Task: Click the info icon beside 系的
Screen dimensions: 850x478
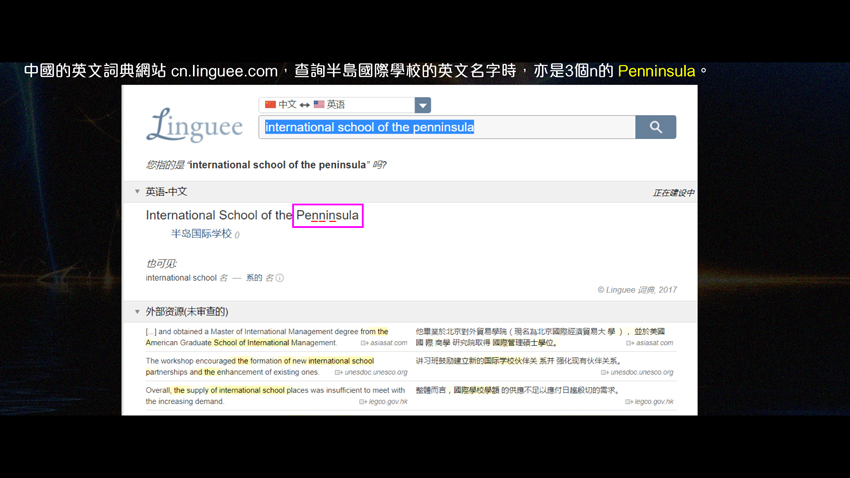Action: click(x=280, y=278)
